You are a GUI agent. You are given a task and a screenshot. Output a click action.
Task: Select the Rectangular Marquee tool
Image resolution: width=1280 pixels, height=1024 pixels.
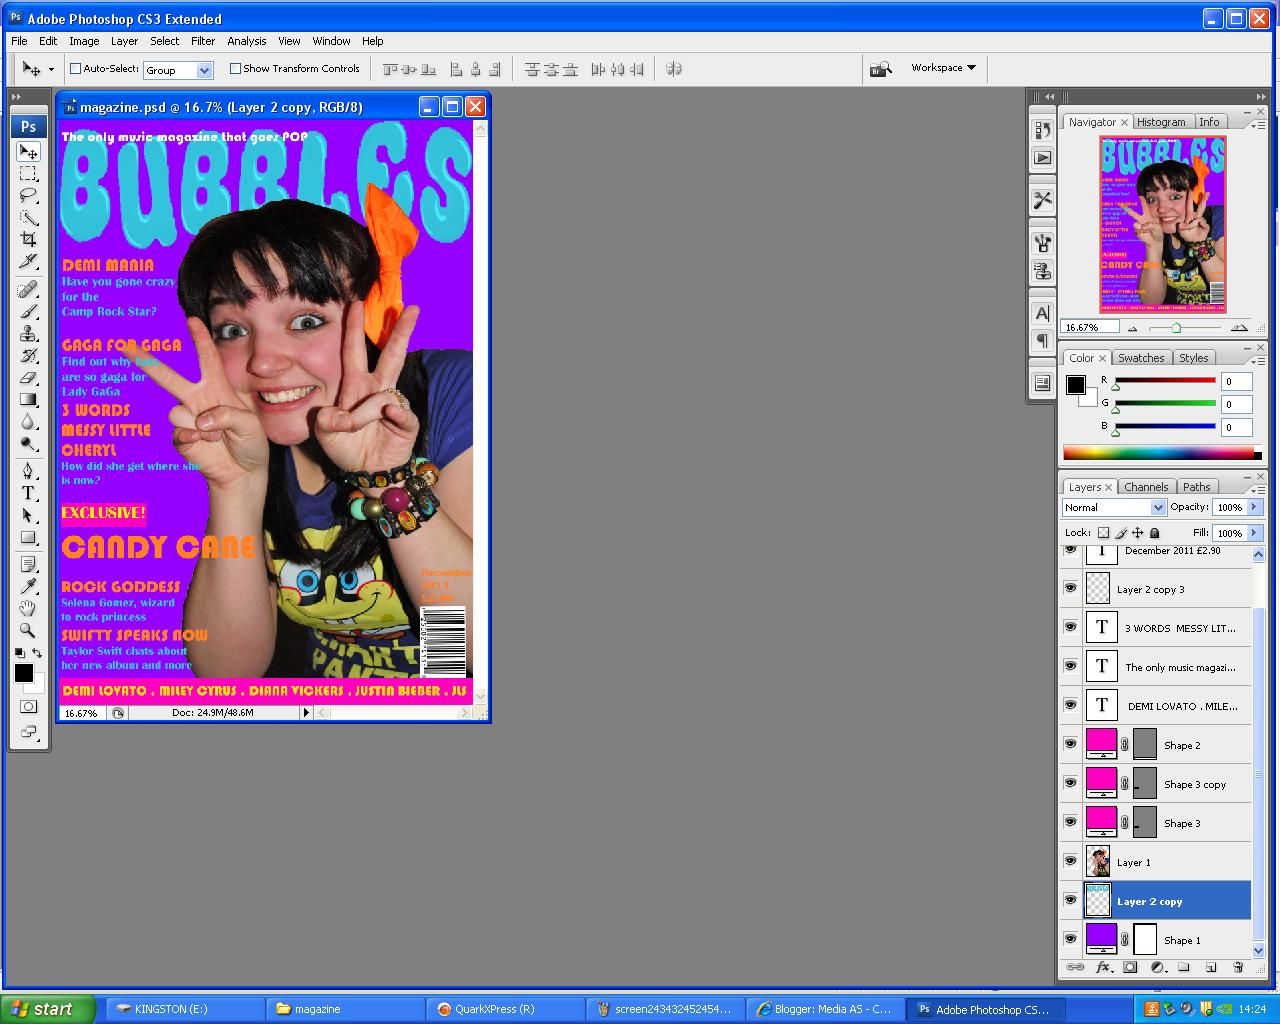point(28,173)
